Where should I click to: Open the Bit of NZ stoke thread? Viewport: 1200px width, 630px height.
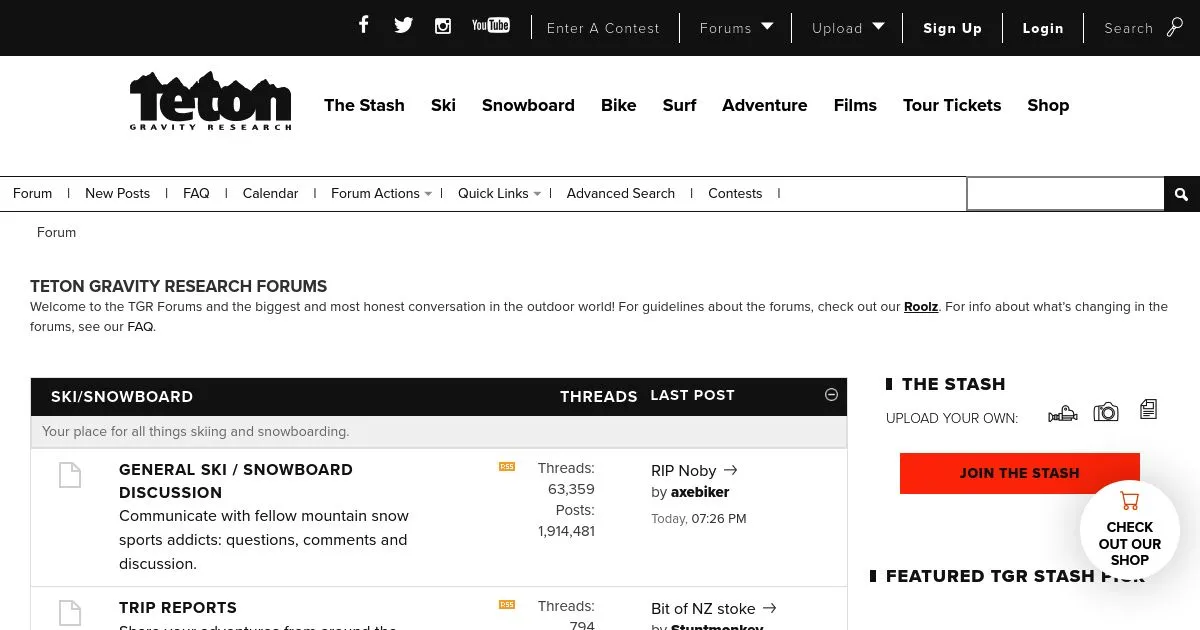click(703, 608)
